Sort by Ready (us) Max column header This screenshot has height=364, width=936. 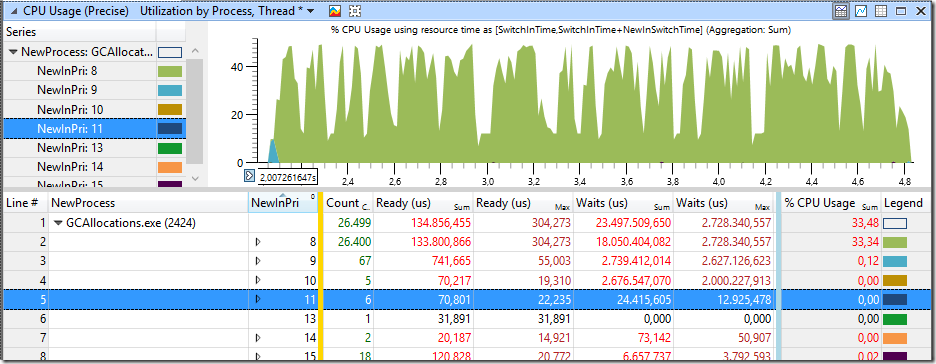[523, 203]
